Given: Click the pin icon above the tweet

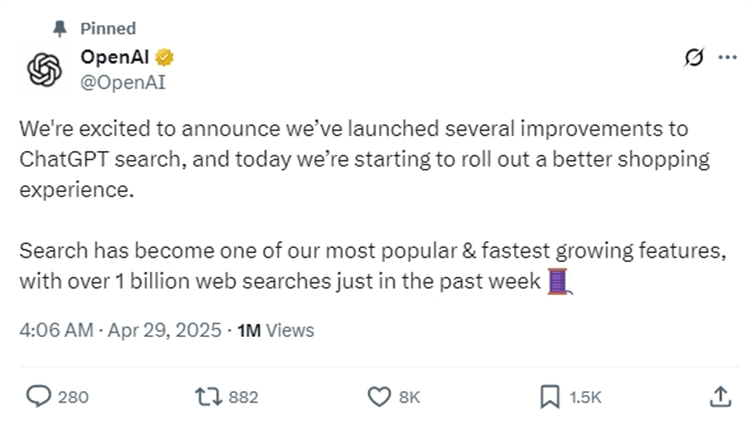Looking at the screenshot, I should pos(57,28).
